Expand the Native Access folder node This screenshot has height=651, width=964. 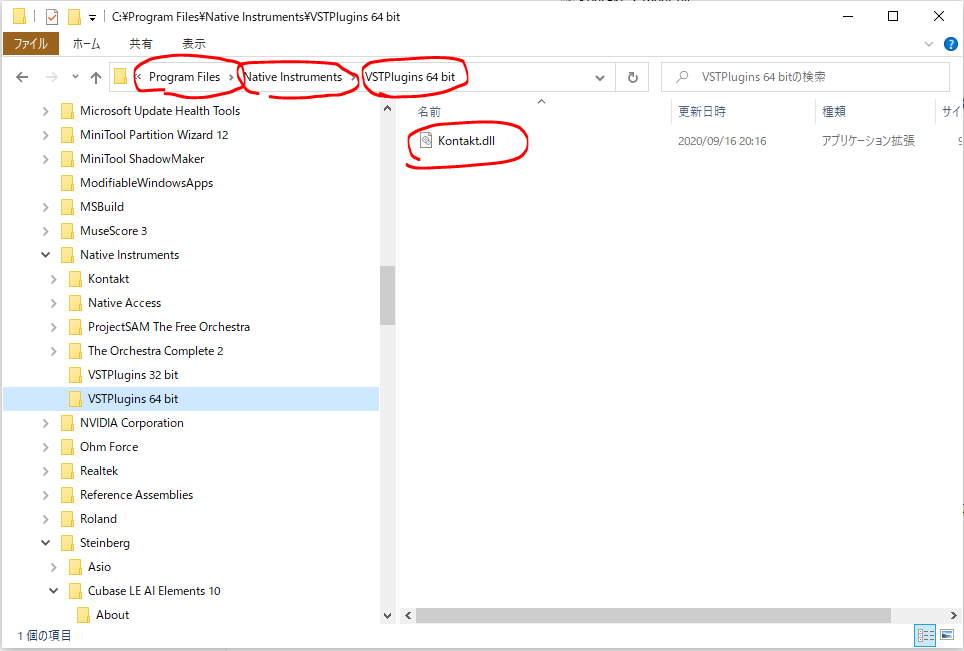53,303
